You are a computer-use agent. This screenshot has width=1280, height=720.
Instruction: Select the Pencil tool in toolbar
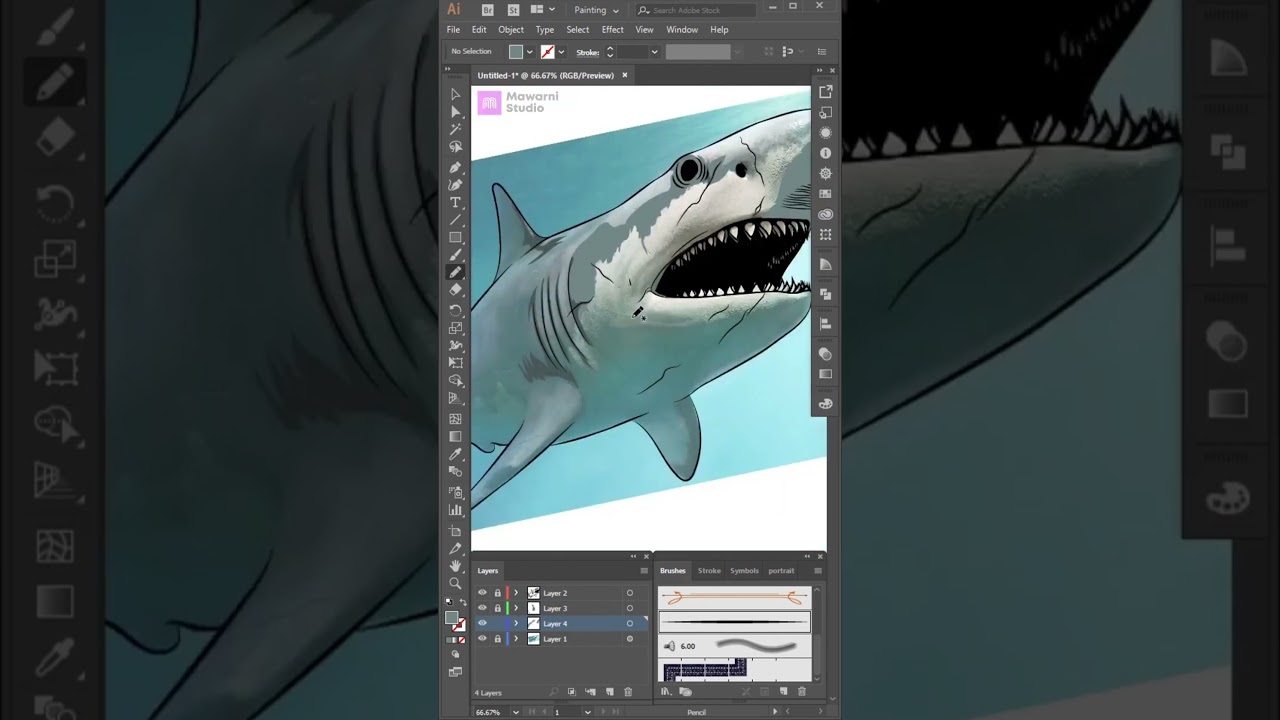pos(455,272)
